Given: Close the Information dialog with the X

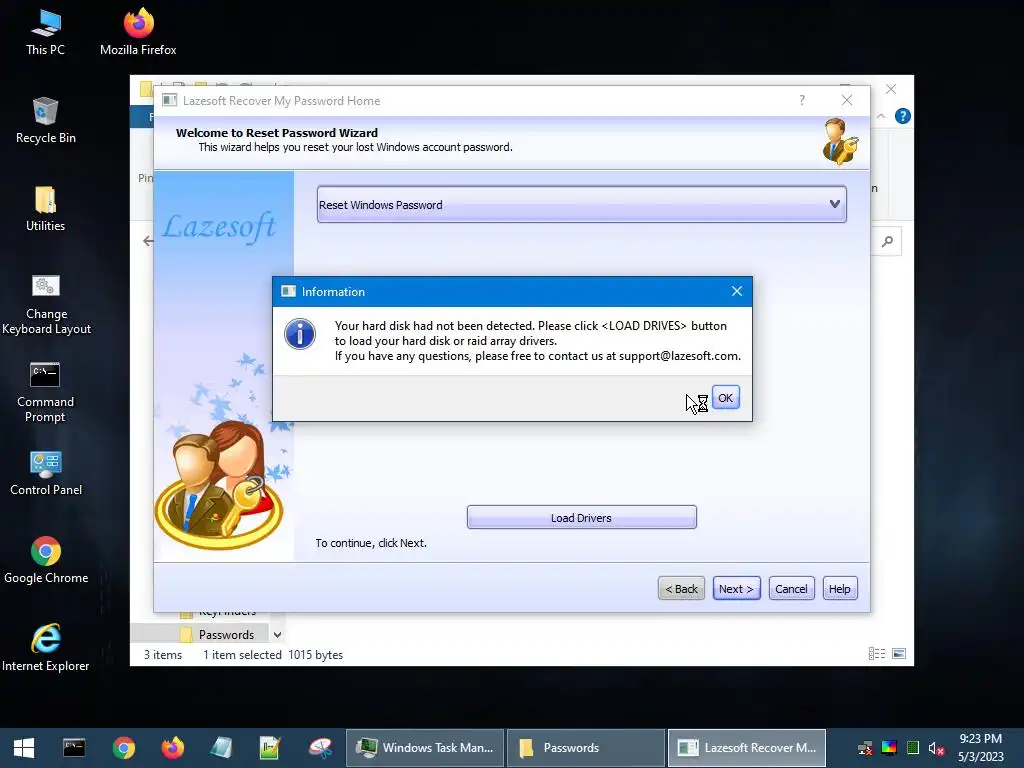Looking at the screenshot, I should click(737, 291).
